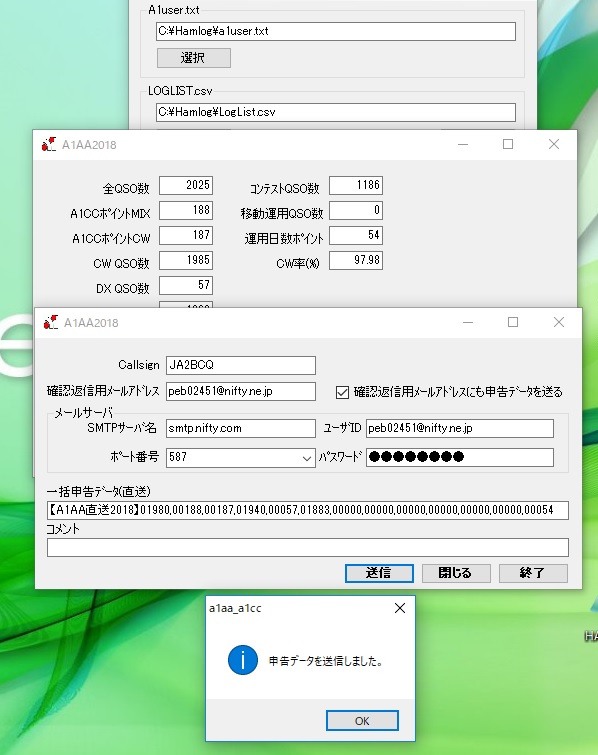Open the ポート番号 port dropdown
This screenshot has height=755, width=598.
click(306, 458)
